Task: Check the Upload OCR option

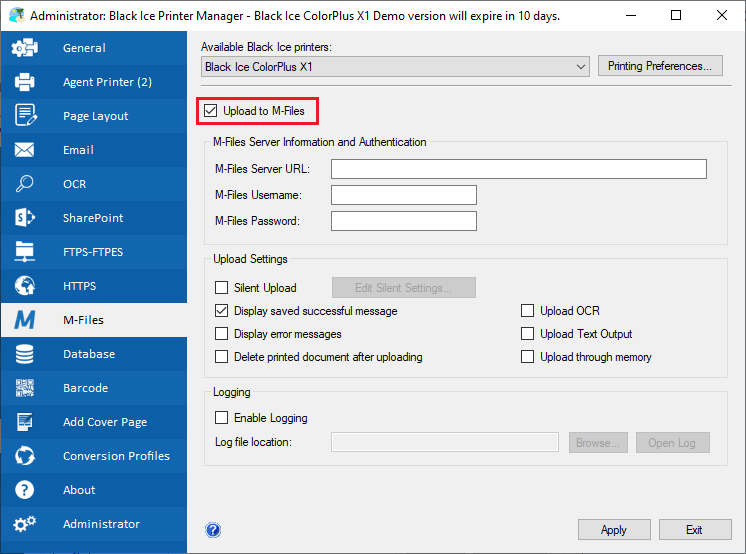Action: tap(528, 311)
